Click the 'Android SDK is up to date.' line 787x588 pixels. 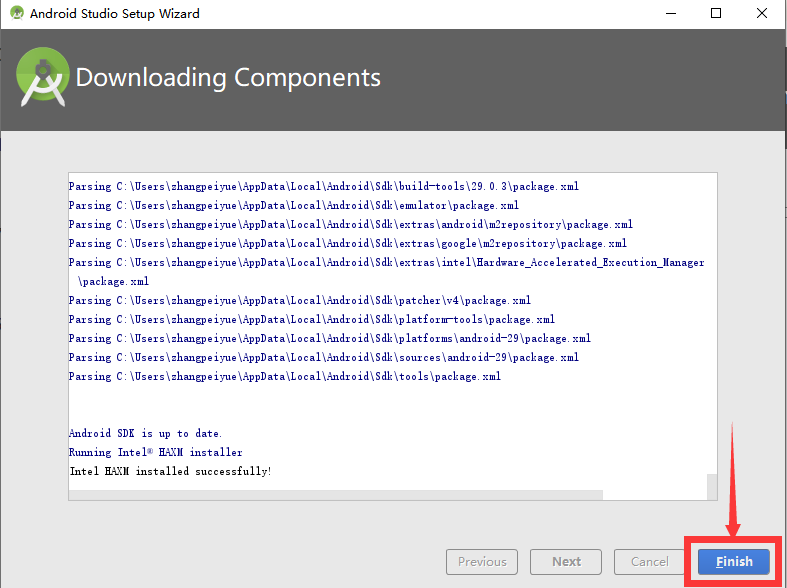(x=145, y=433)
